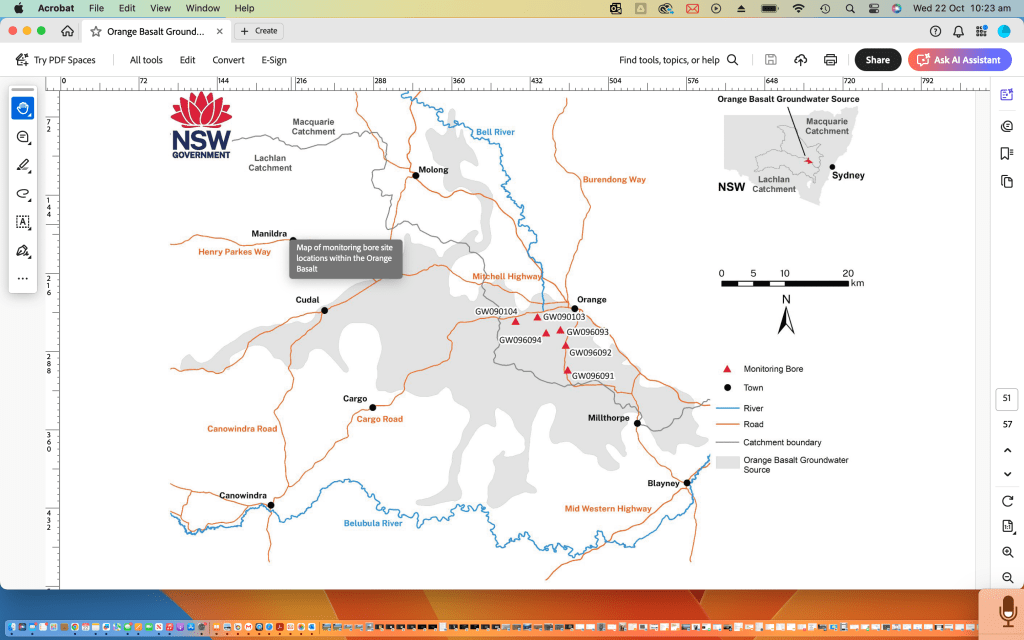Select the hand/selection tool in left toolbar
Viewport: 1024px width, 640px height.
[22, 108]
